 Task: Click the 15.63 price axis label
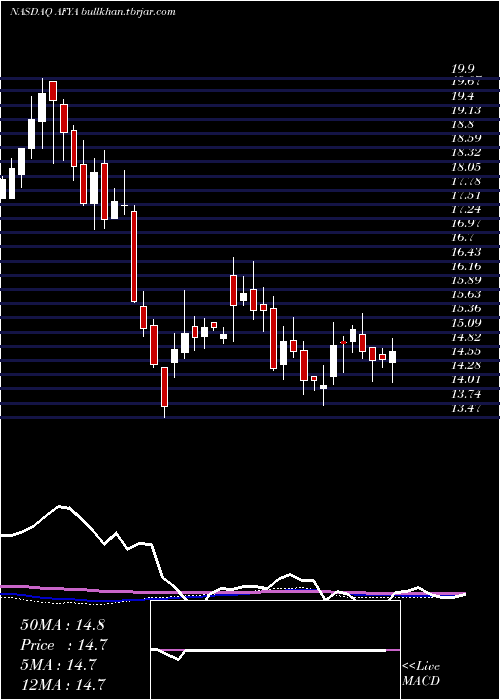pos(466,295)
